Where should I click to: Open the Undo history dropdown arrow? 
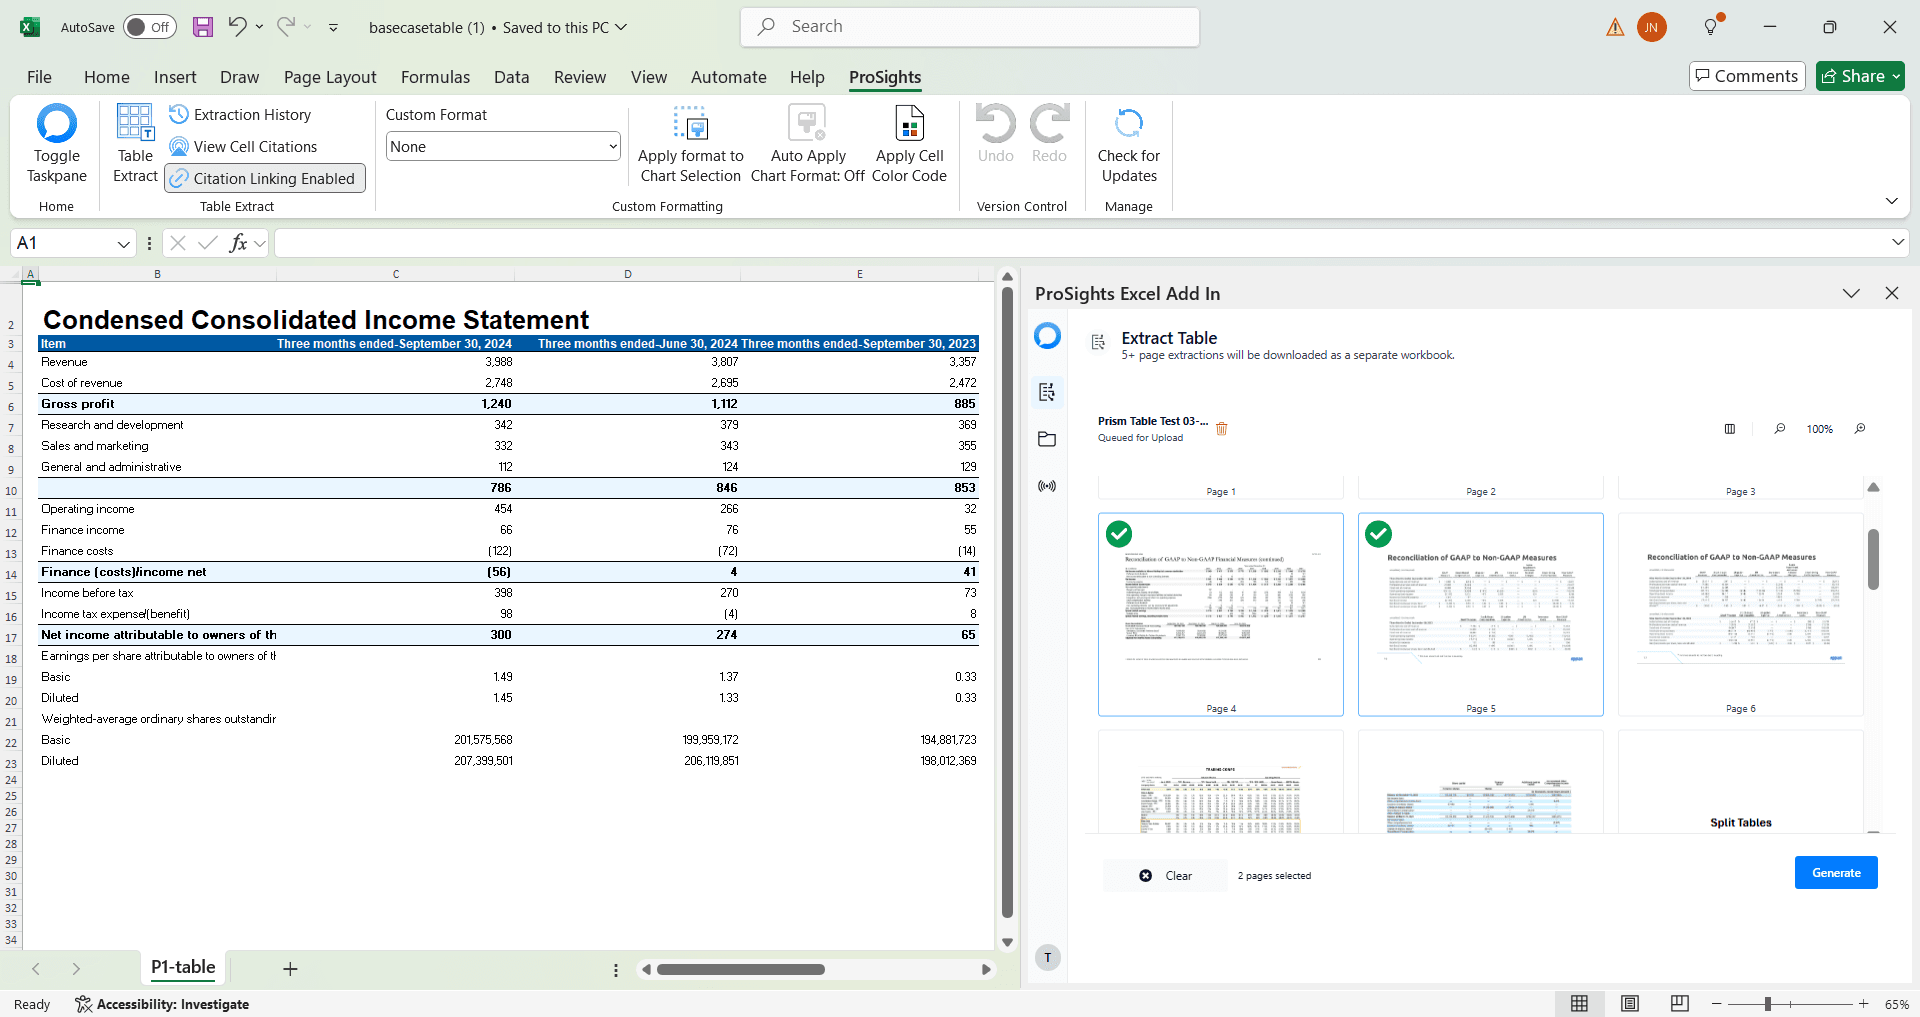click(260, 27)
